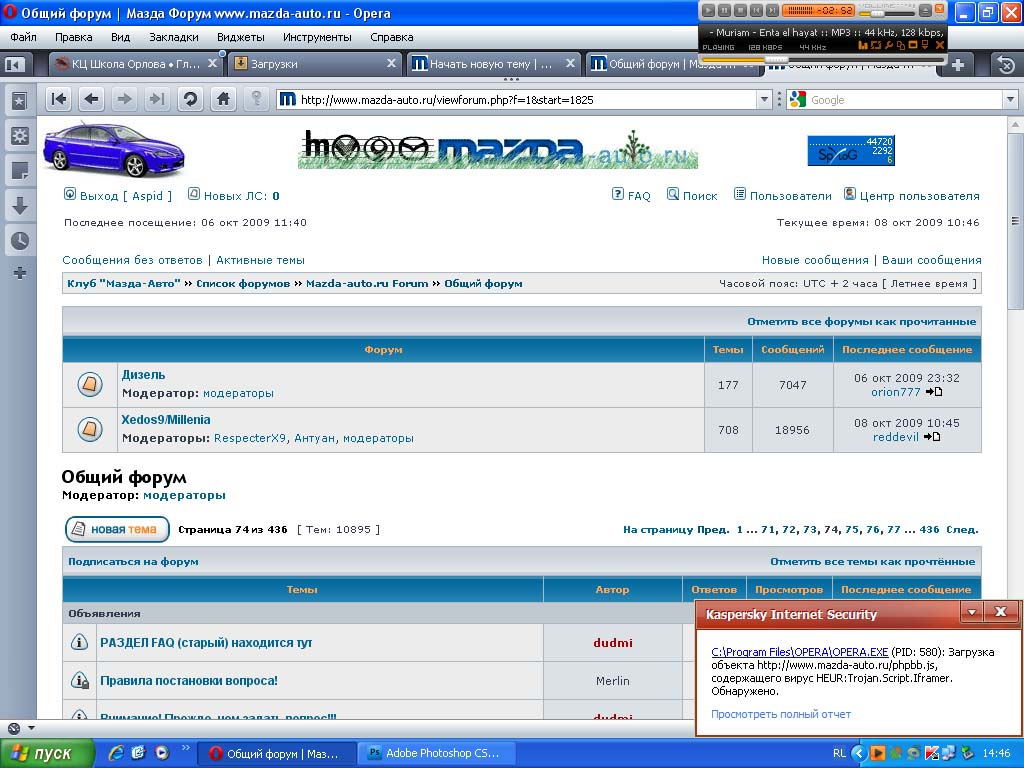Open the Notes panel in Opera sidebar
Viewport: 1024px width, 768px height.
click(x=20, y=170)
